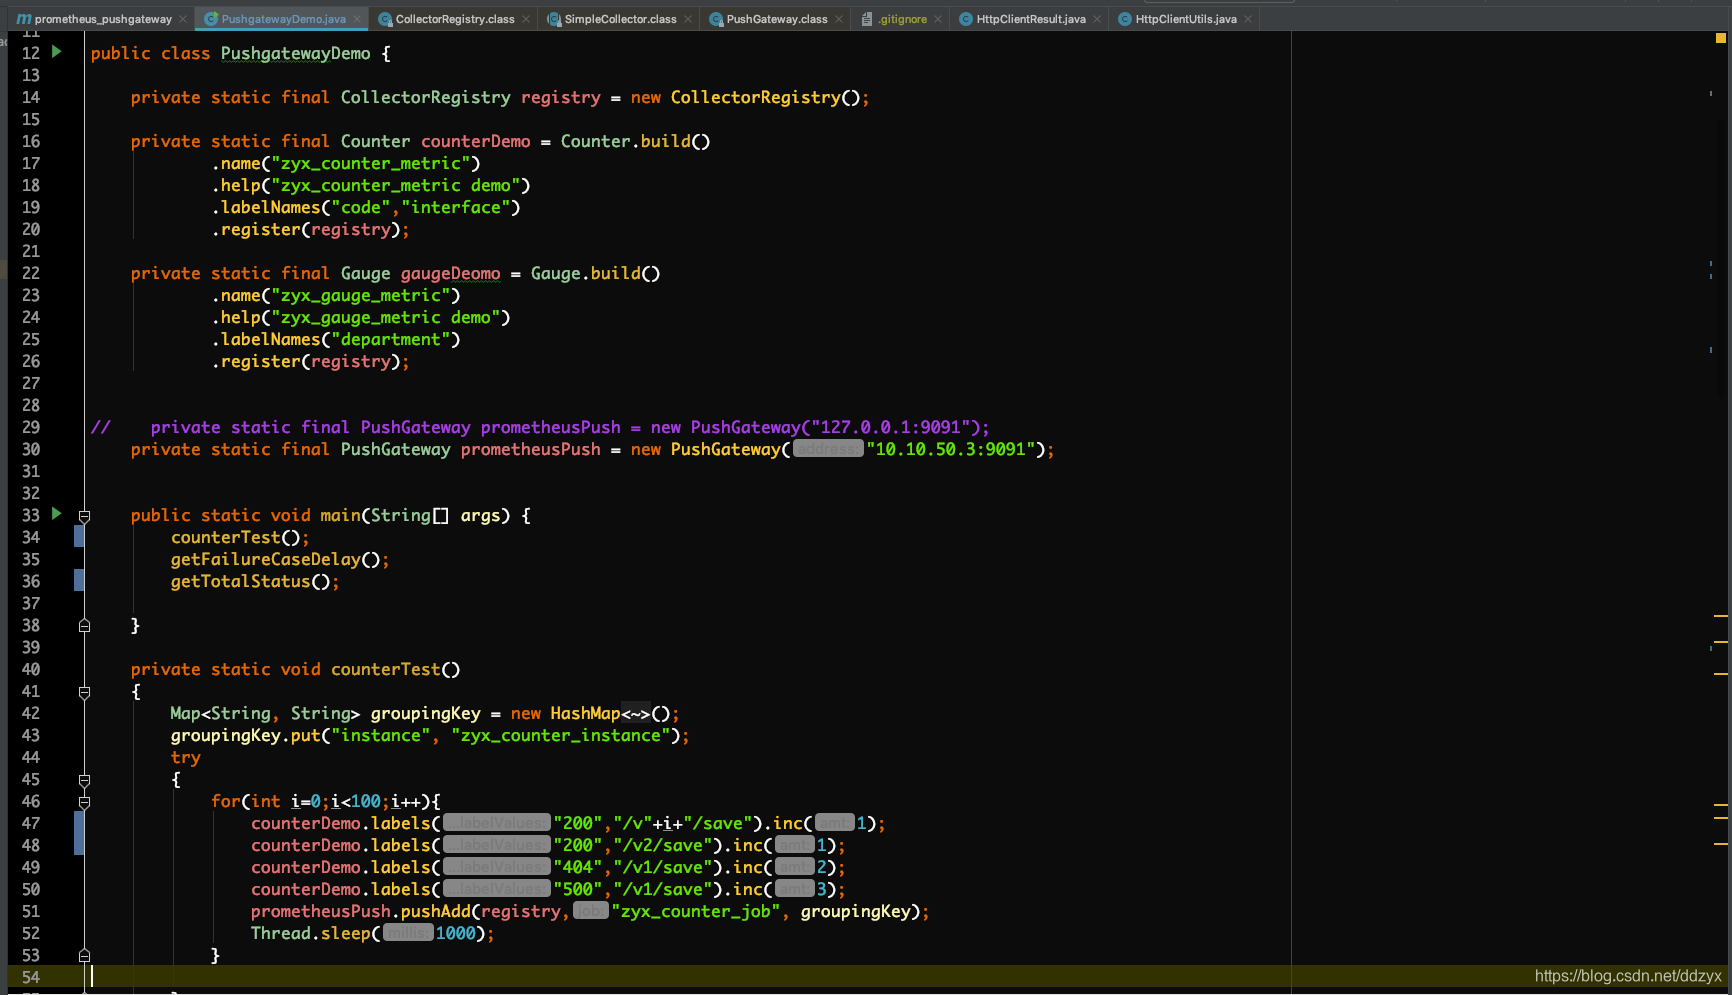Click the counterDemo field declaration name
This screenshot has width=1732, height=995.
pos(475,142)
